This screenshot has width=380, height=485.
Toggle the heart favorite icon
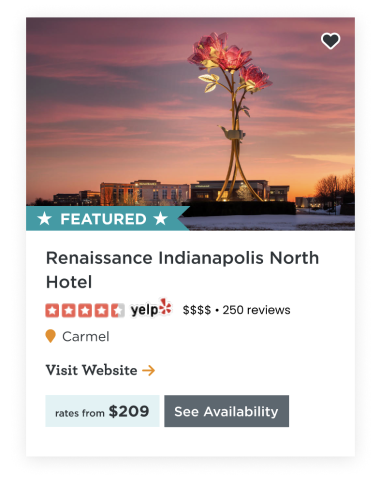tap(330, 41)
